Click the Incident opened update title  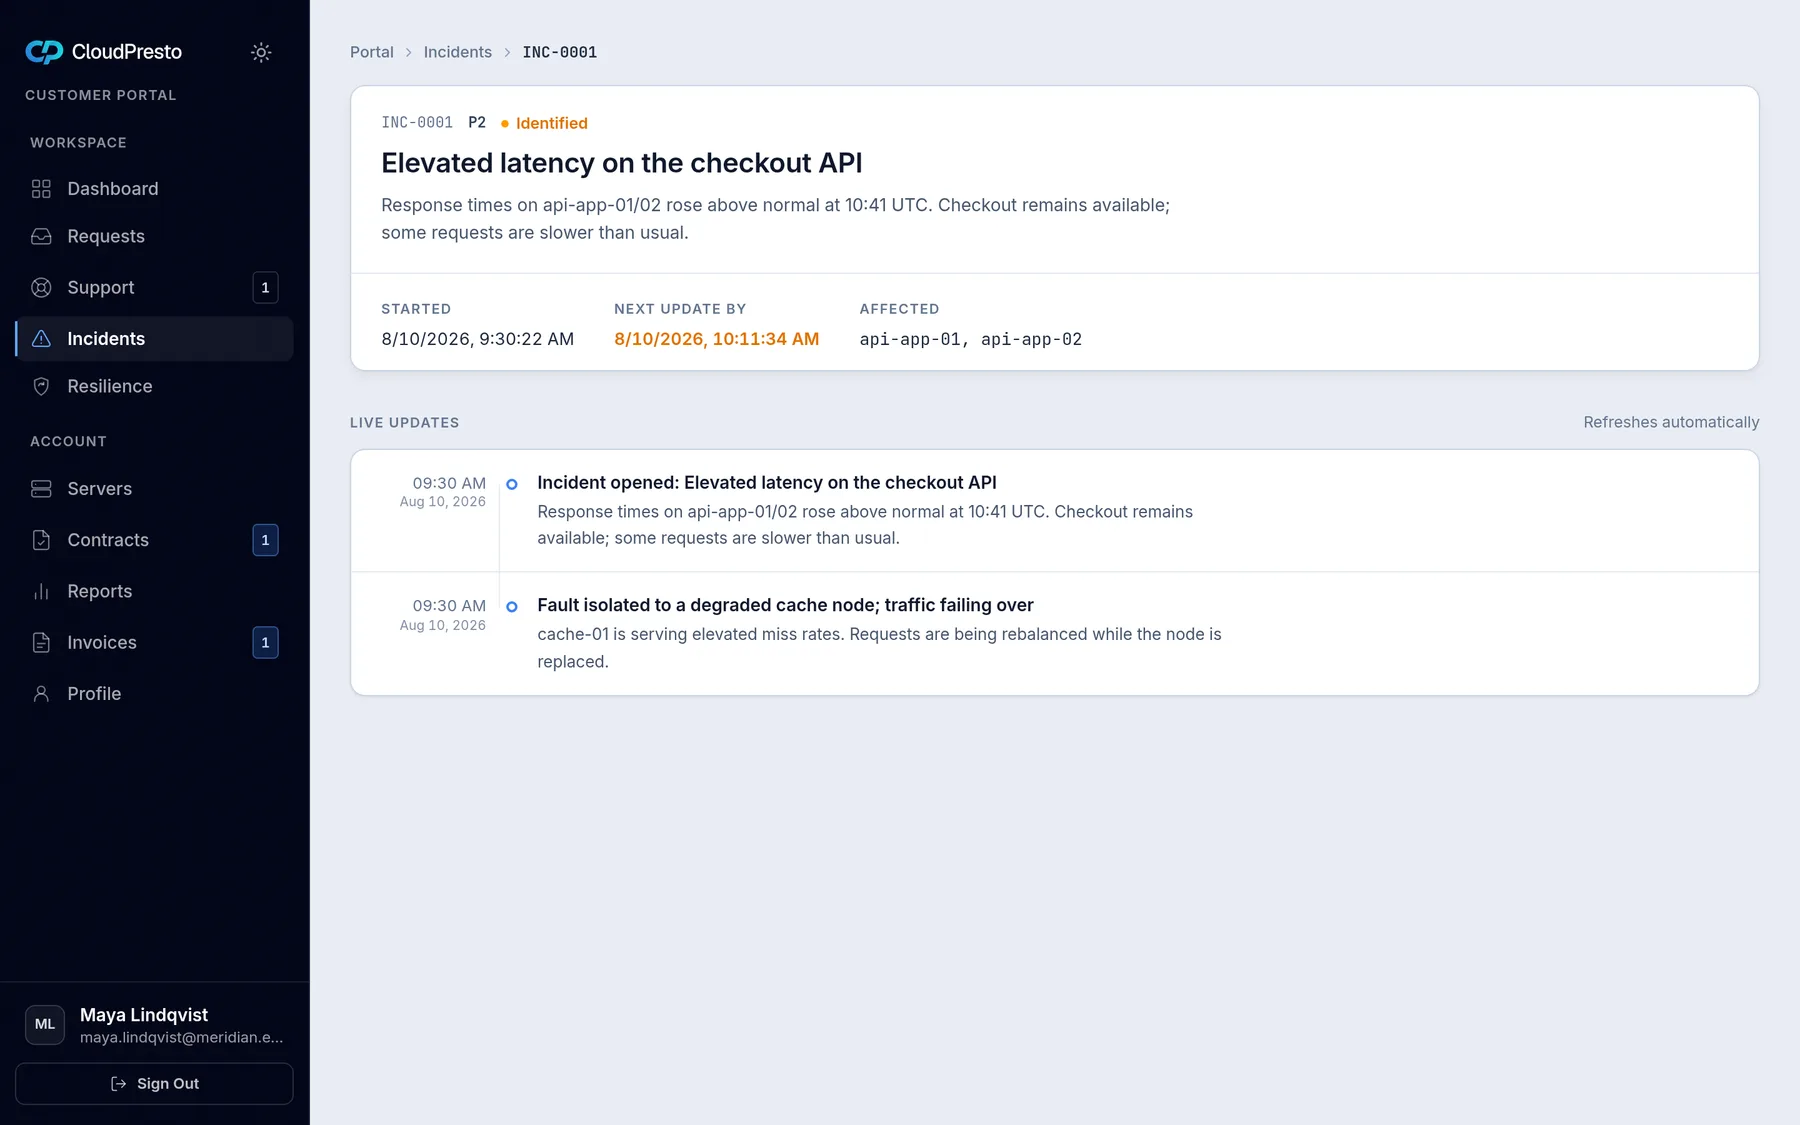coord(767,483)
